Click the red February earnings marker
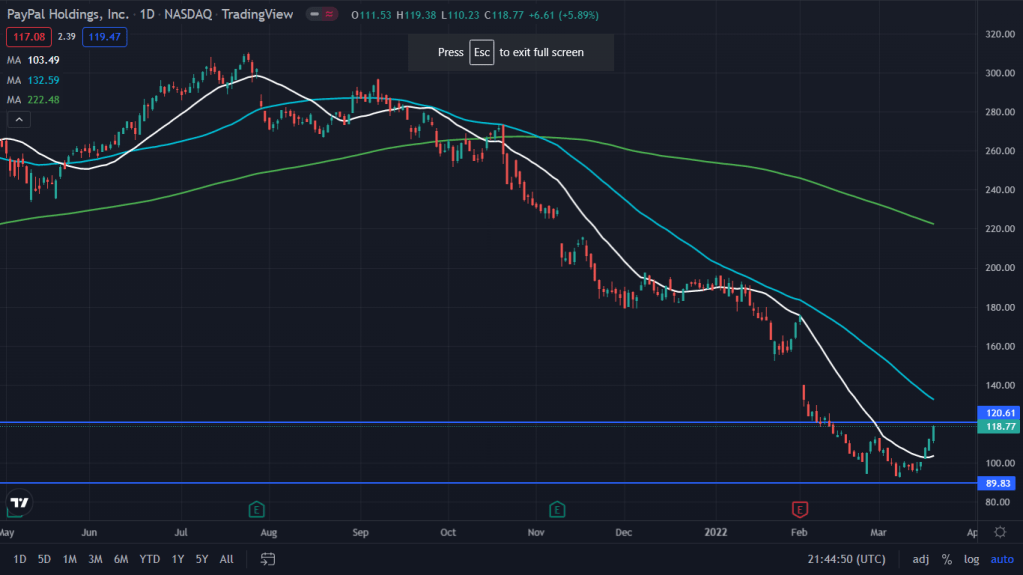 coord(799,509)
